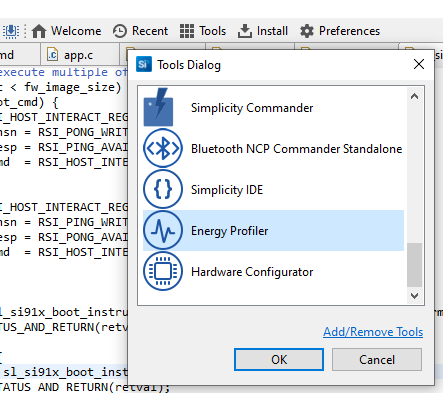Open the Install toolbar item
The height and width of the screenshot is (393, 443).
[263, 31]
